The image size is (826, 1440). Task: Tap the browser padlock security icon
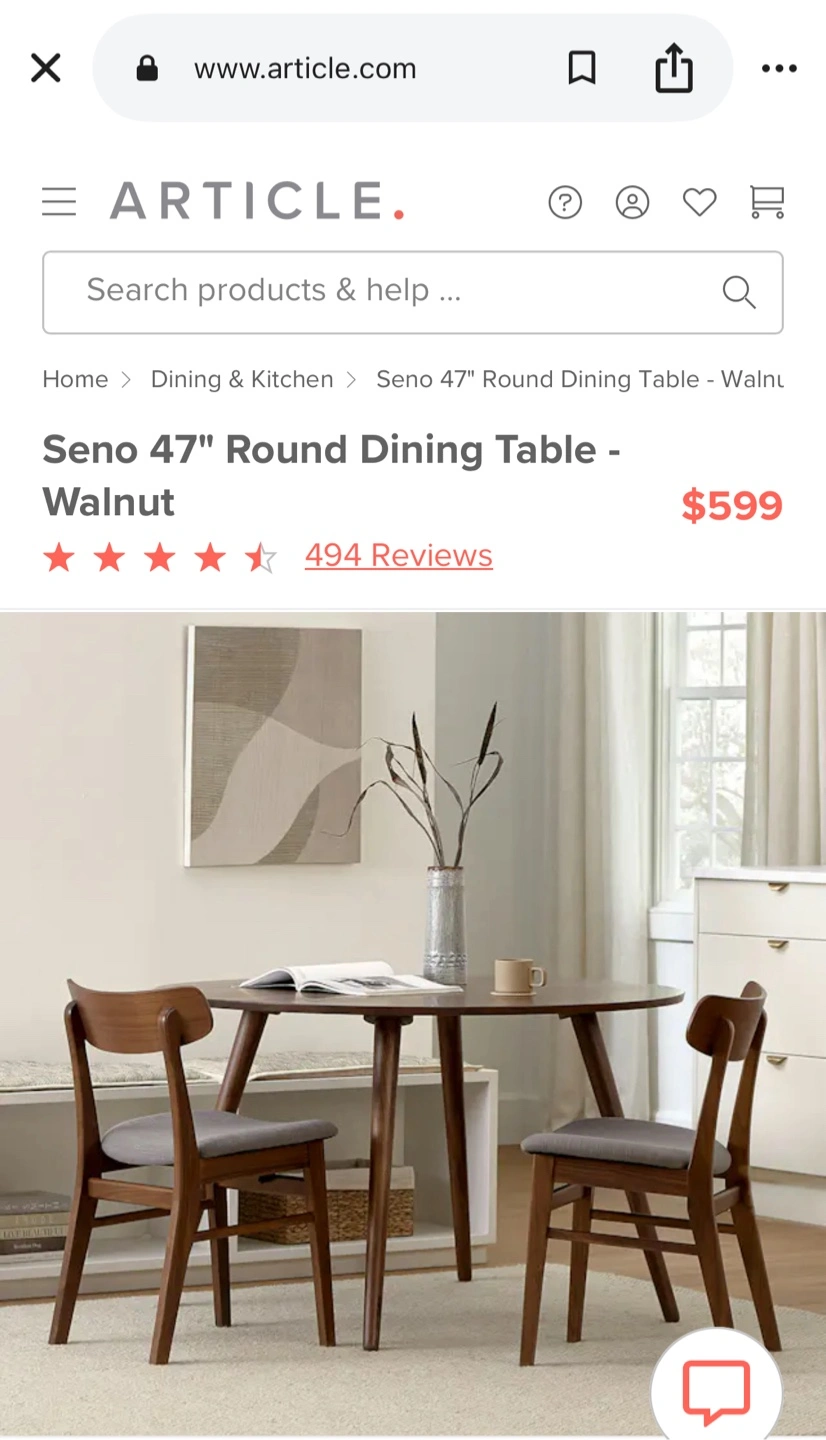click(147, 68)
